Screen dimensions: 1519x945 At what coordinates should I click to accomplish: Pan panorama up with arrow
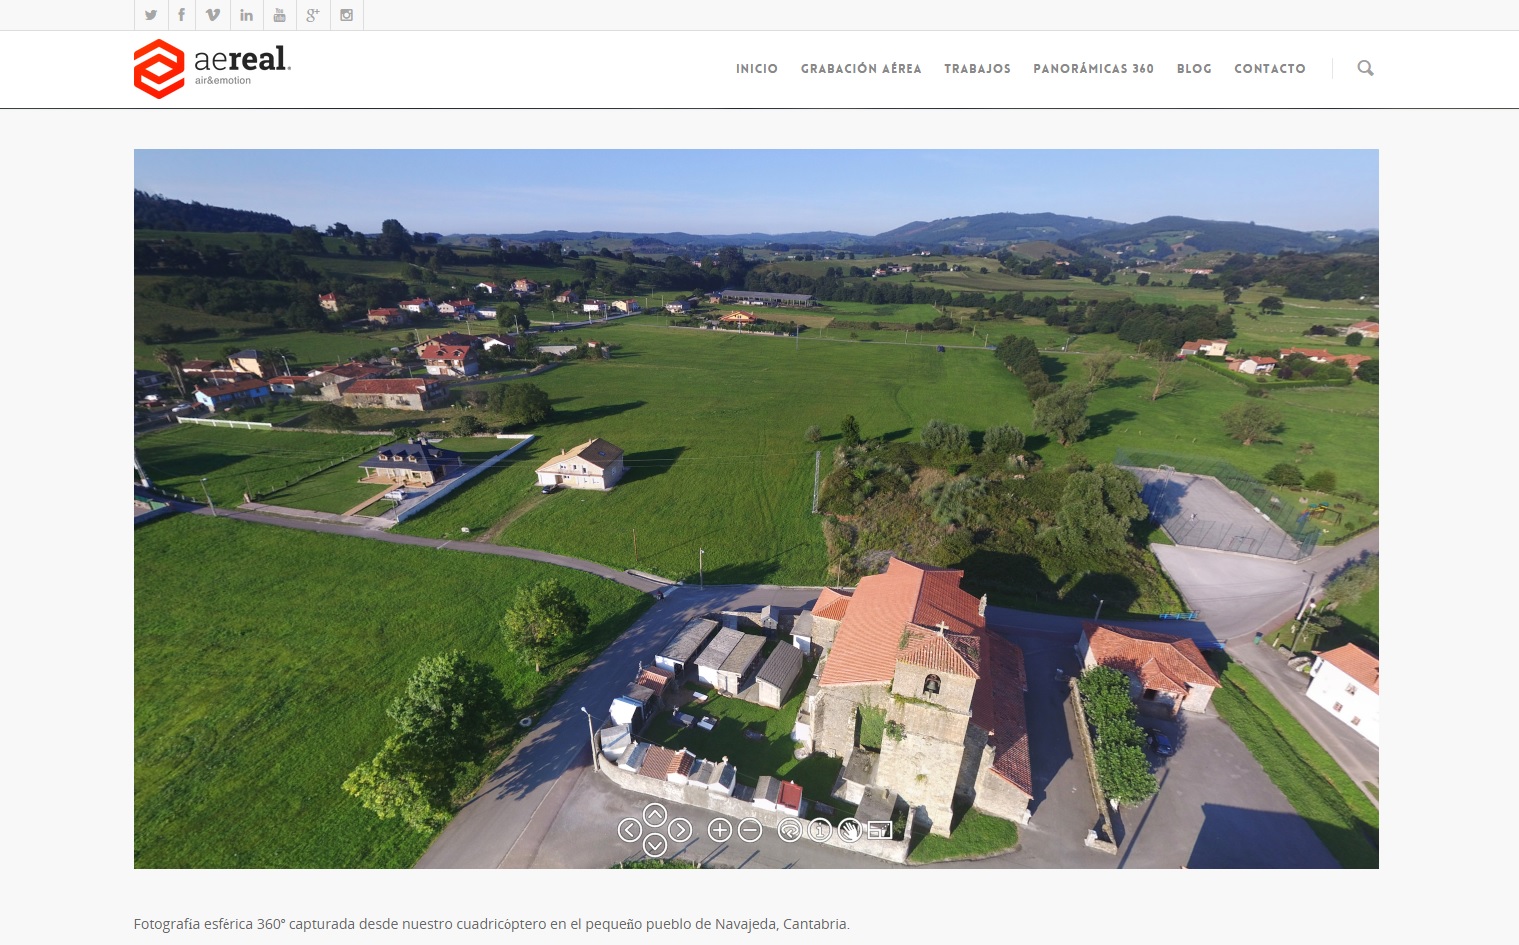point(655,814)
